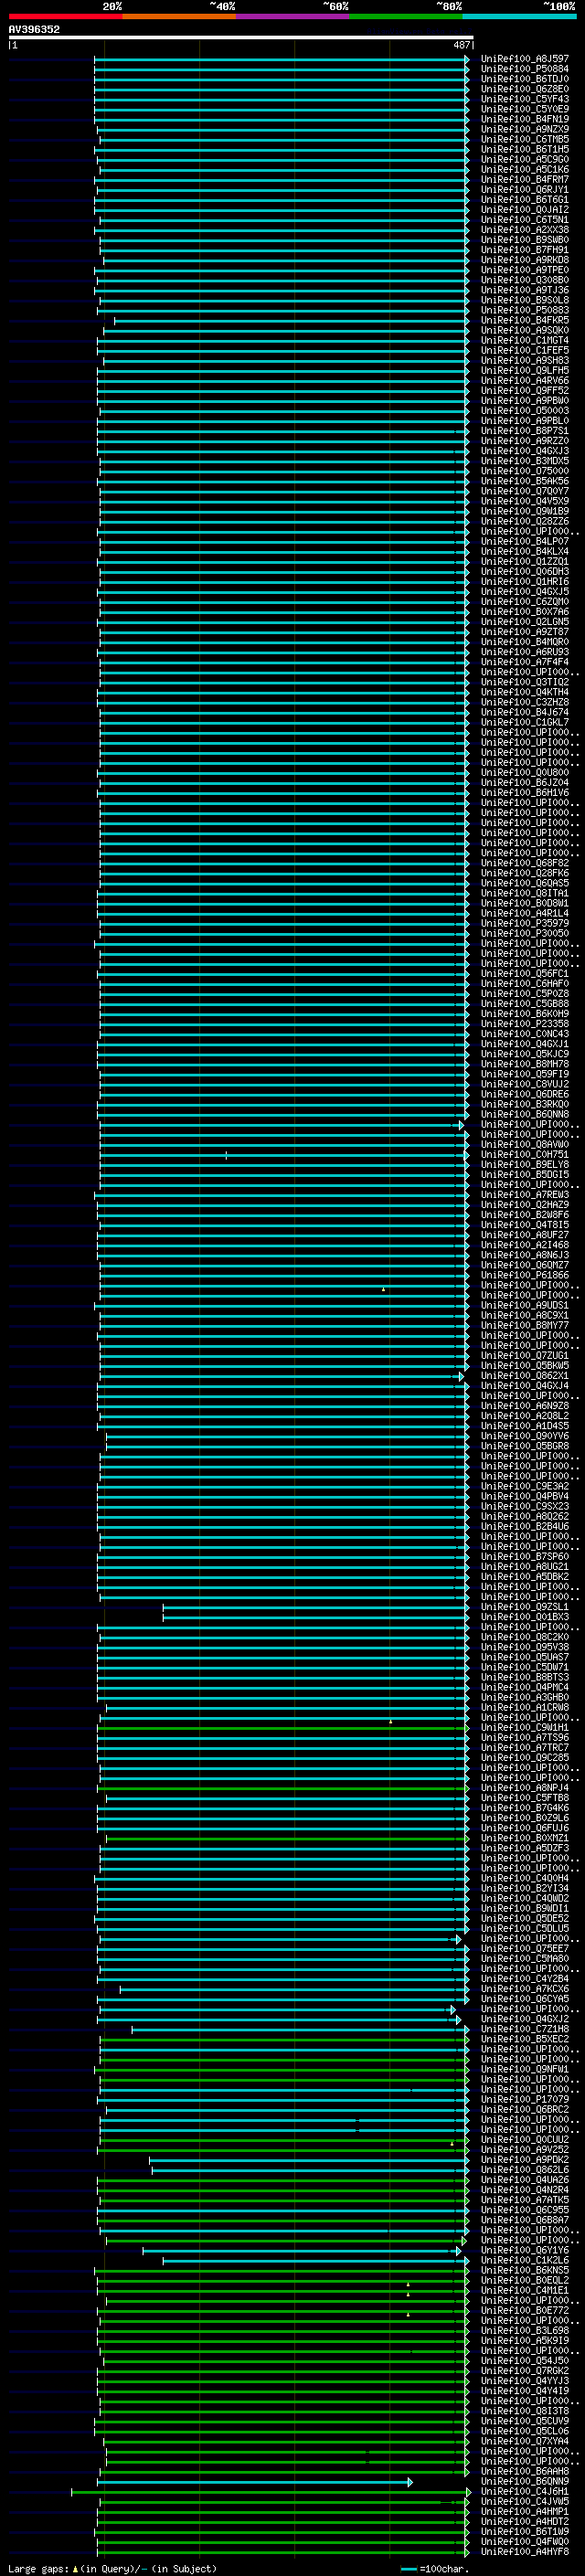Viewport: 585px width, 2576px height.
Task: Select hit label UniRef100_B3RKQ0
Action: tap(524, 1104)
